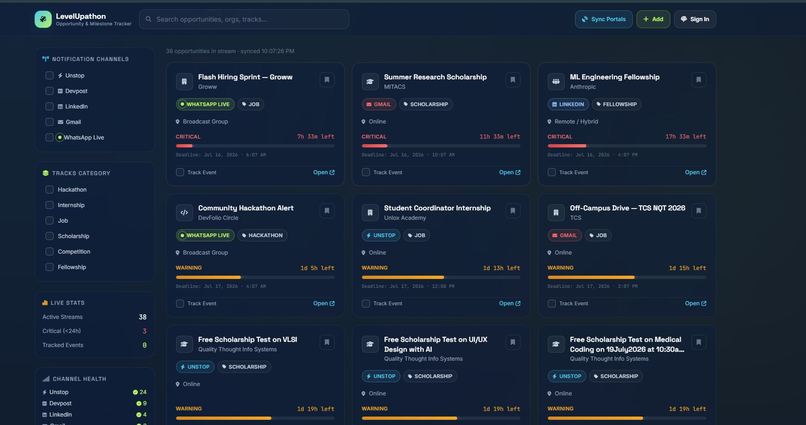Click the HACKATHON tag on Community Hackathon Alert

click(262, 235)
